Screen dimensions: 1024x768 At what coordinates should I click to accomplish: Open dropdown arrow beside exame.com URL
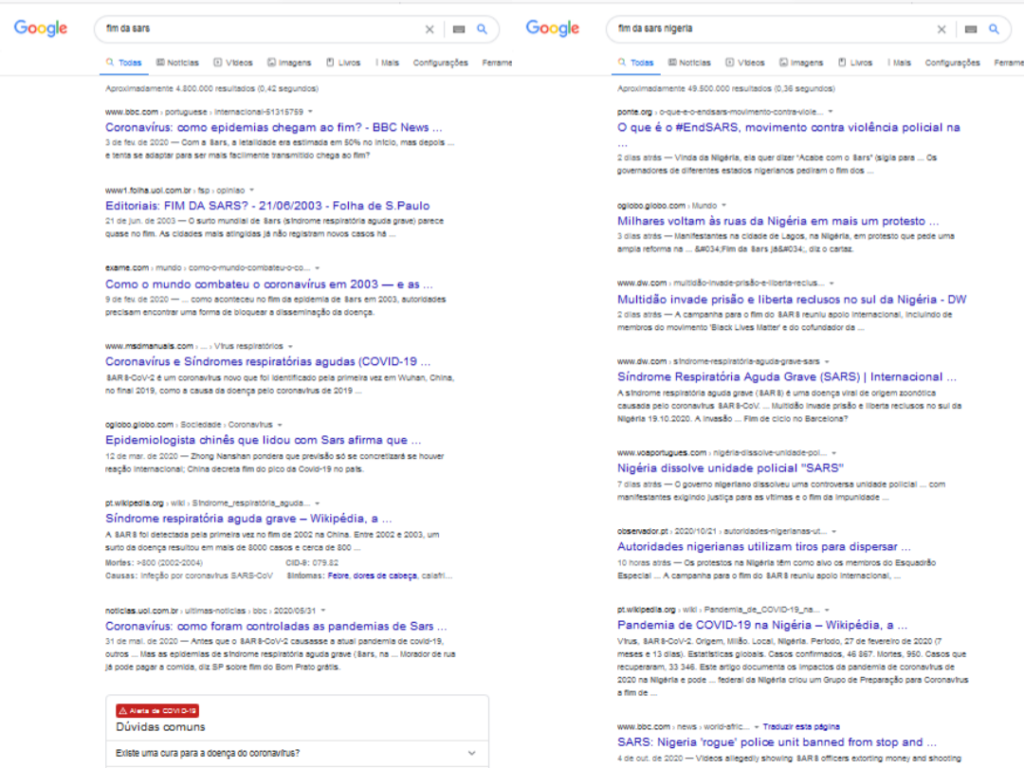317,268
